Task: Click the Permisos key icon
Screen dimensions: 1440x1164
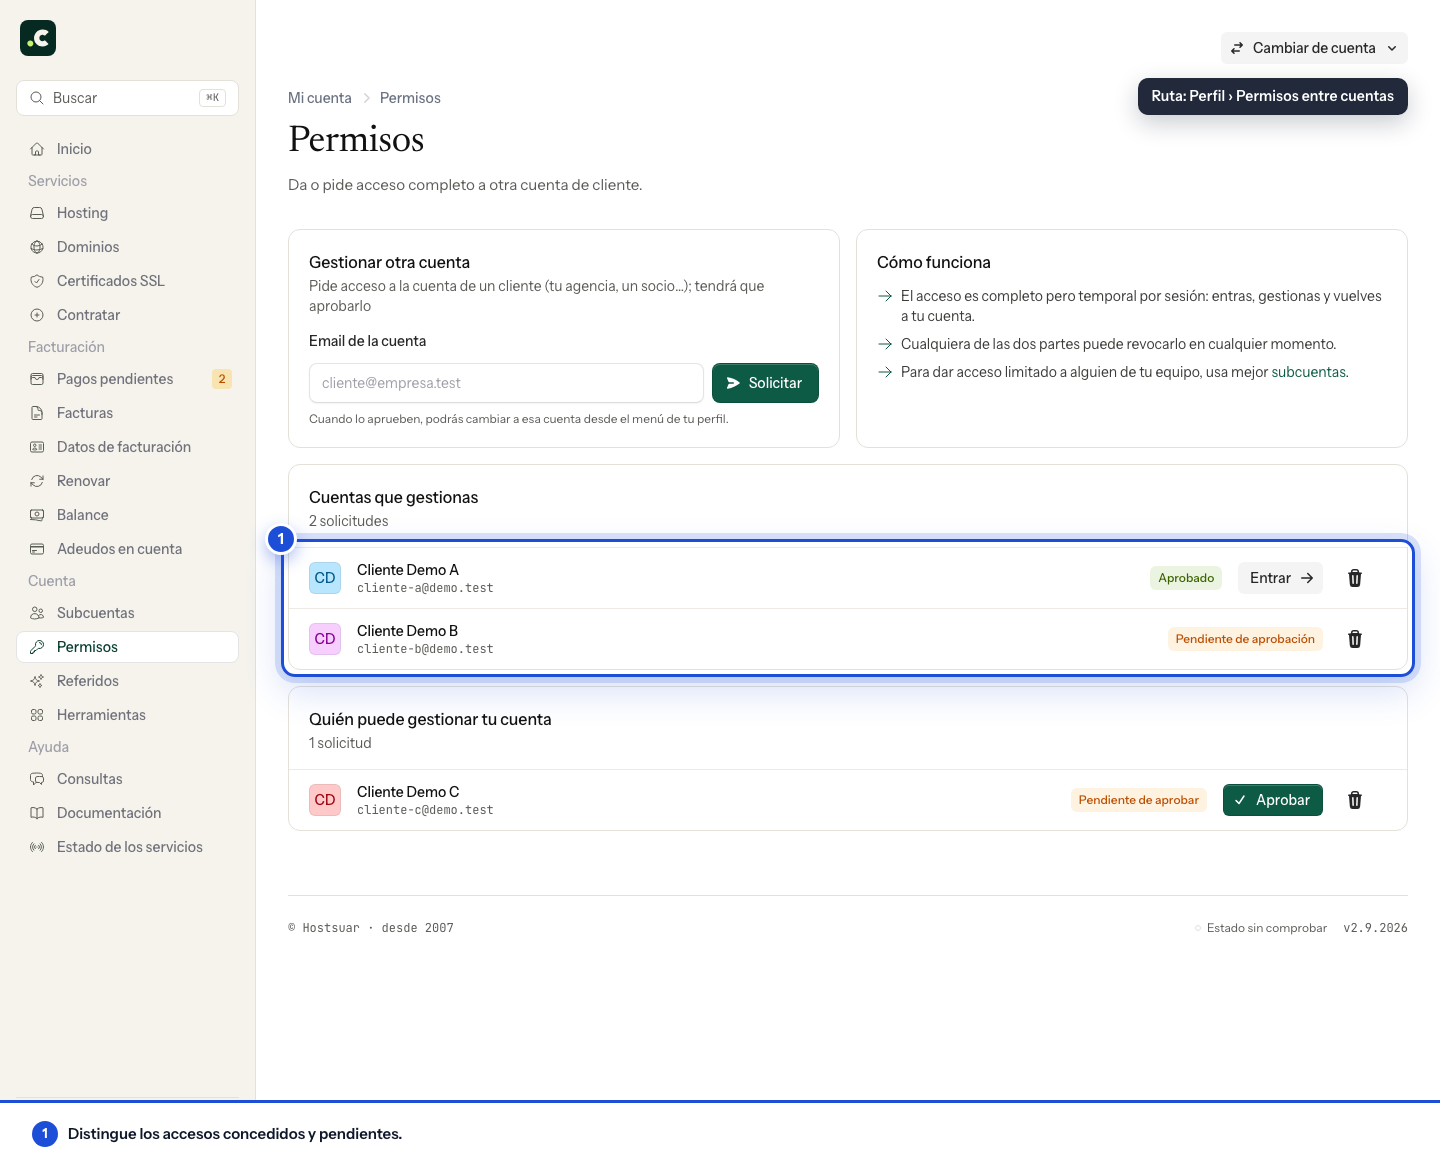Action: (37, 647)
